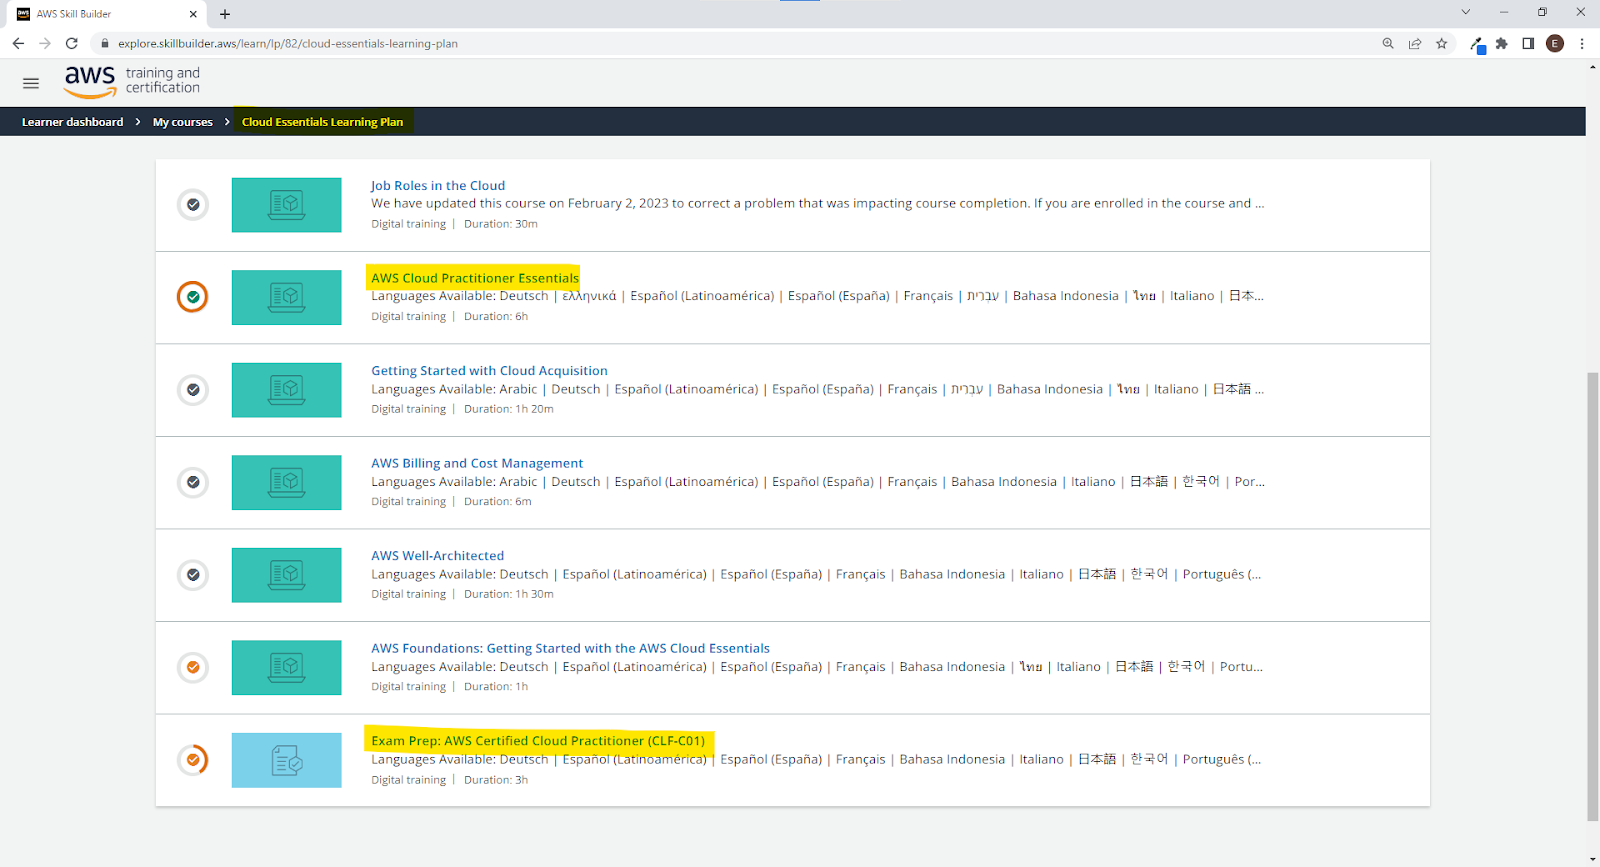The image size is (1600, 867).
Task: Click the AWS Cloud Practitioner Essentials thumbnail
Action: click(286, 297)
